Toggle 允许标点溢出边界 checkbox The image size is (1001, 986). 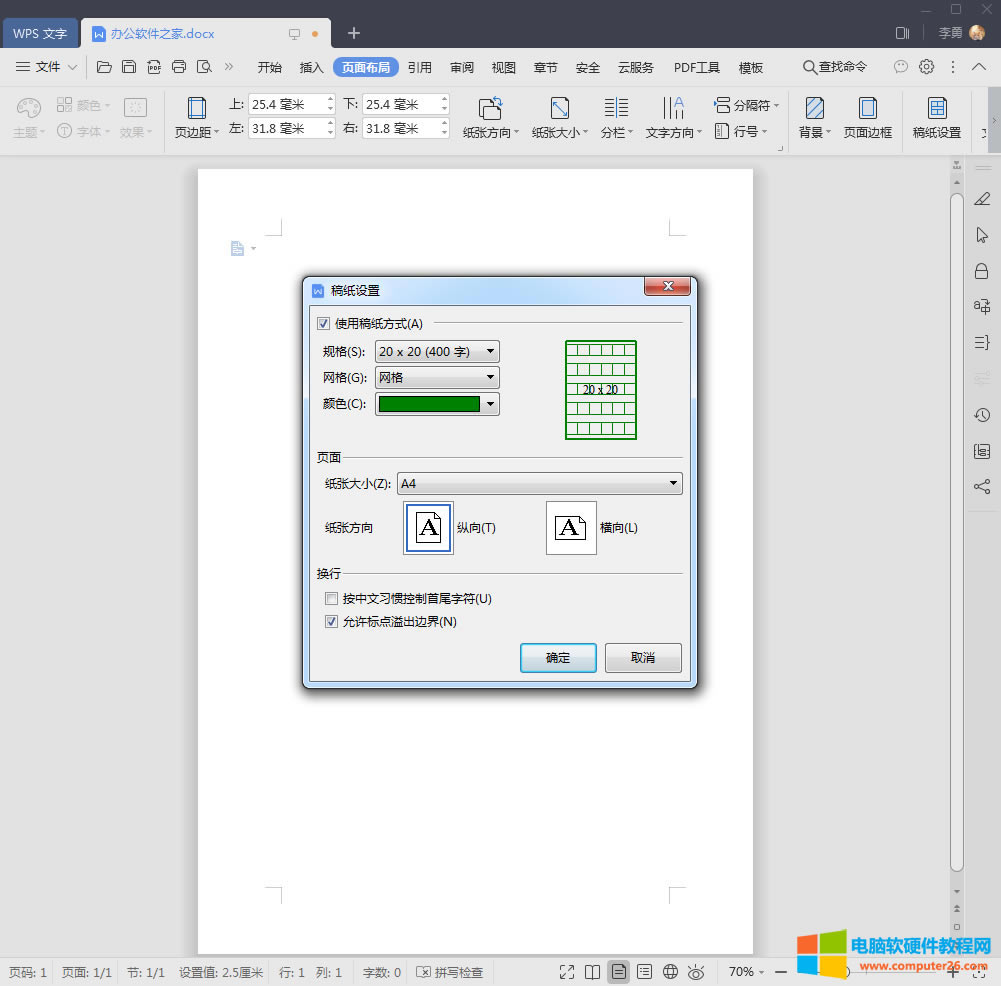332,622
